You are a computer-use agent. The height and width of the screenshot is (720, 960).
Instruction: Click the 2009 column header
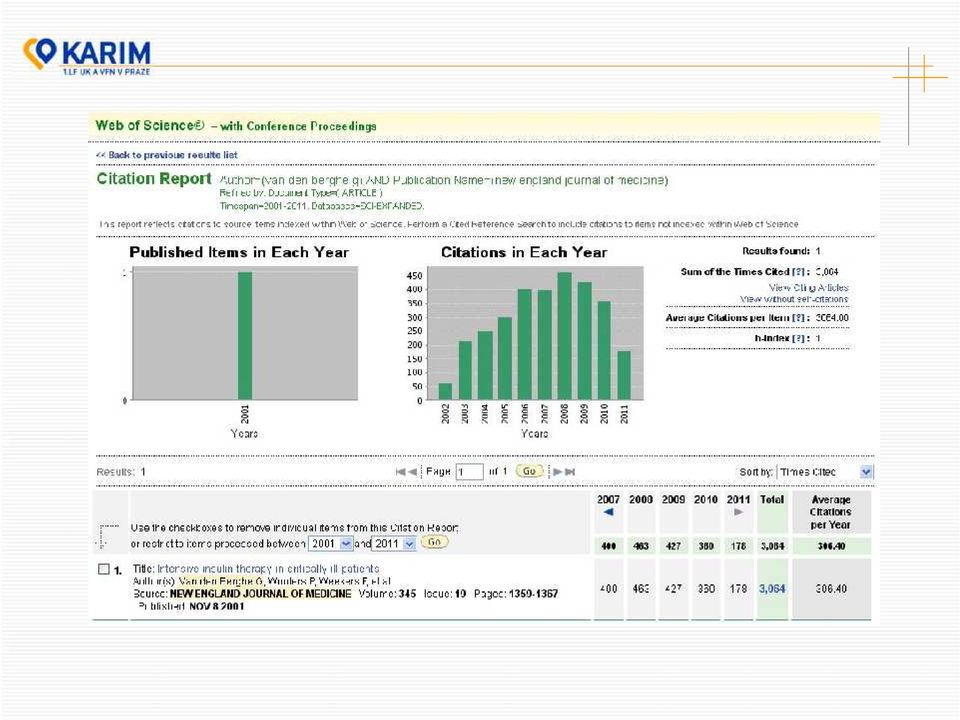673,500
